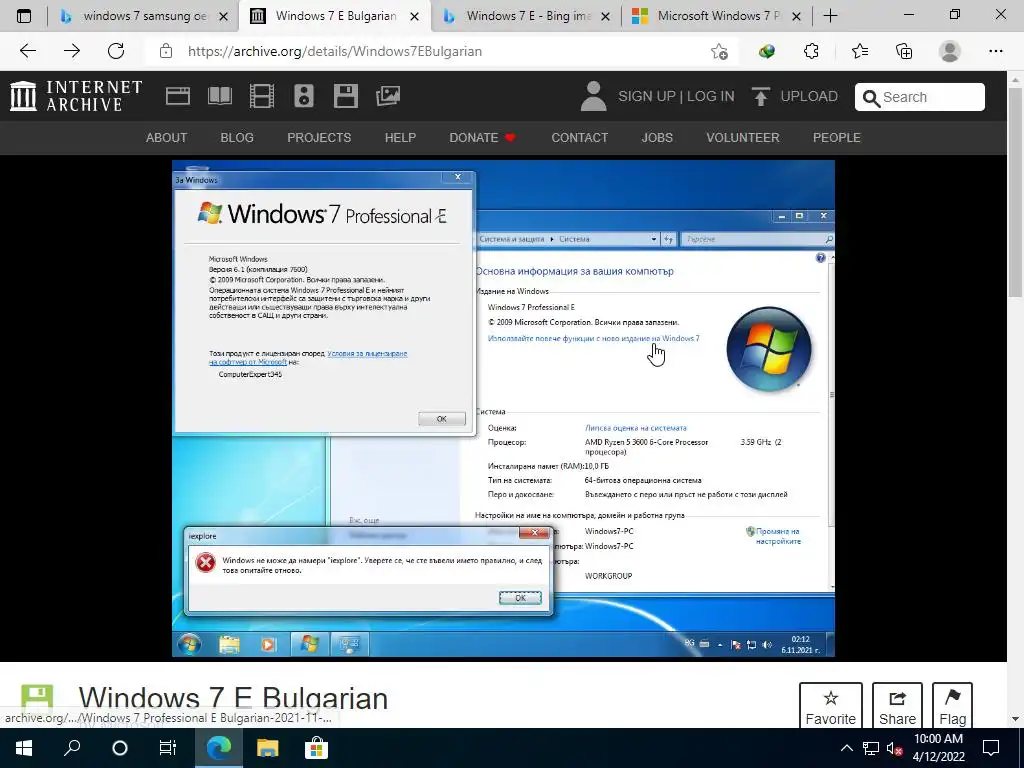
Task: Click the Share button
Action: pos(897,706)
